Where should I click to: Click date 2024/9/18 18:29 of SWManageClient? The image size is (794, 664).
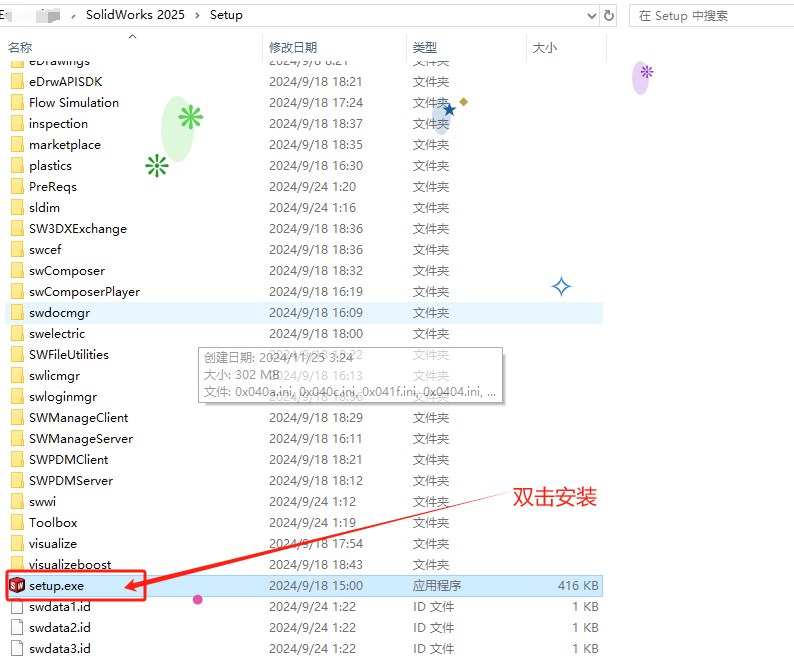pyautogui.click(x=316, y=418)
